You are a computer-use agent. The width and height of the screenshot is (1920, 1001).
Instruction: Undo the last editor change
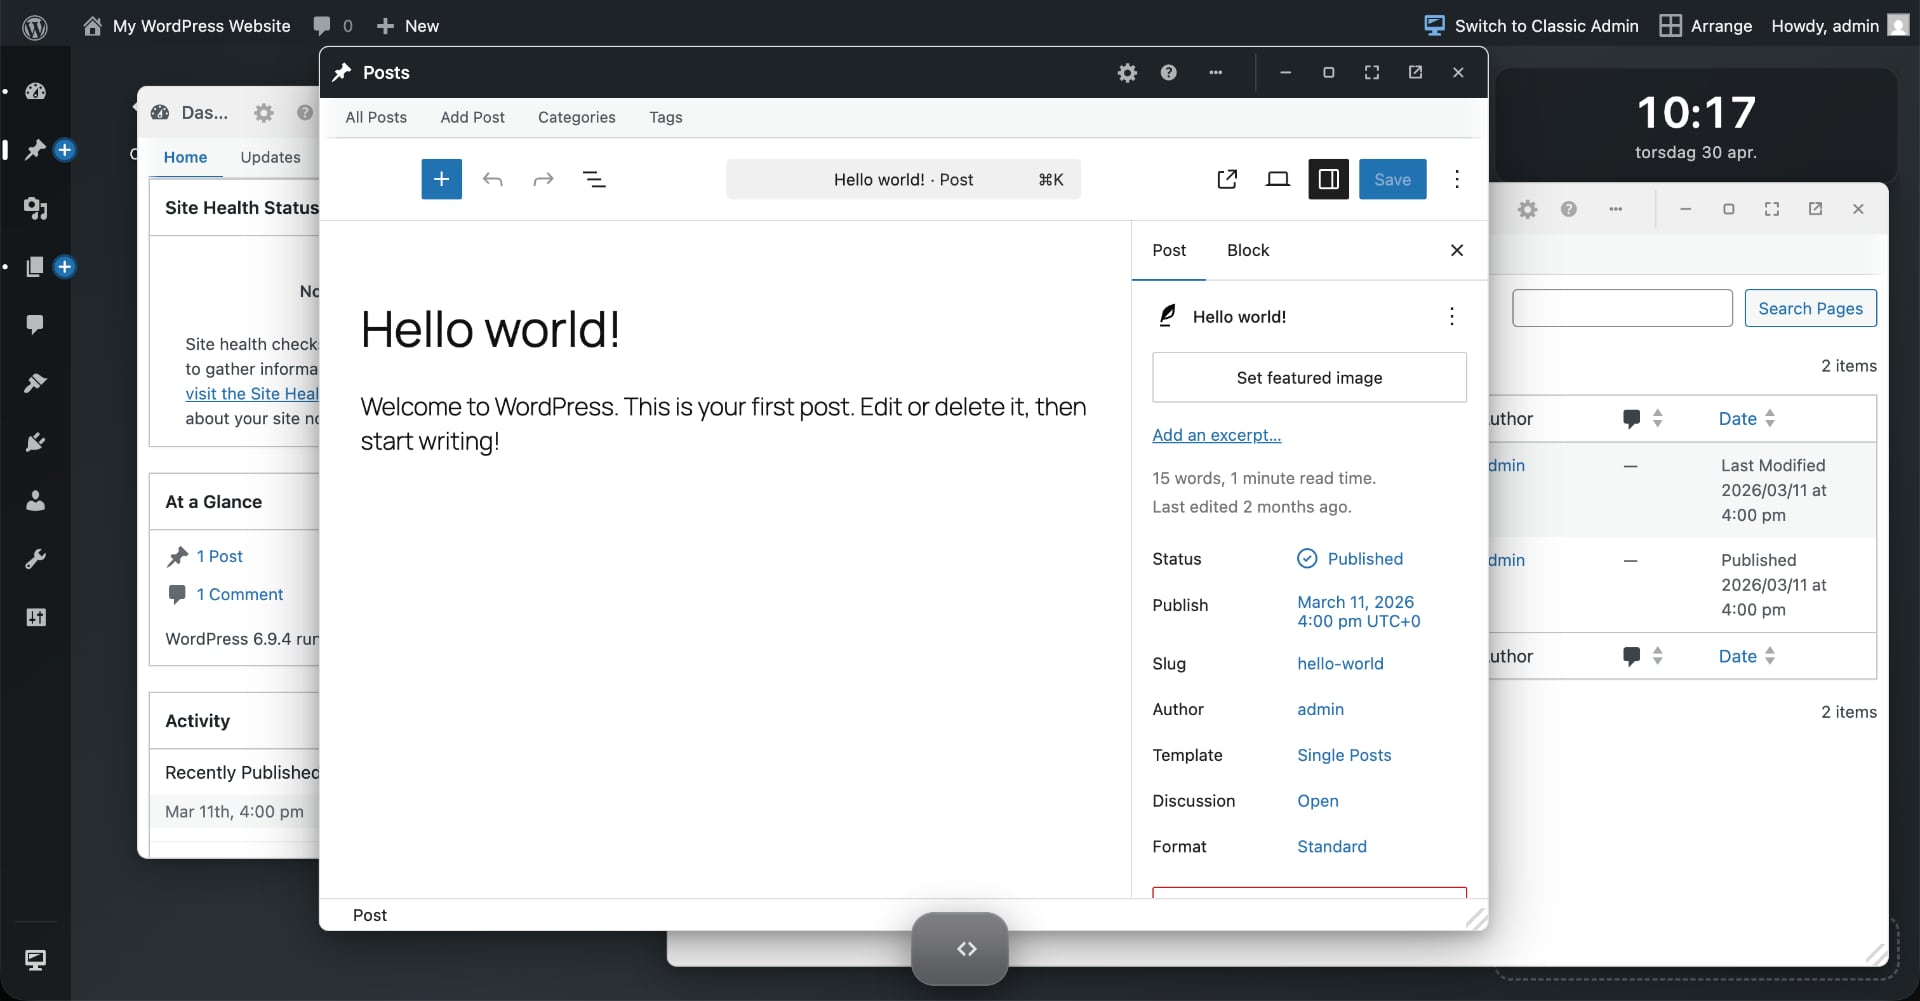pyautogui.click(x=492, y=179)
